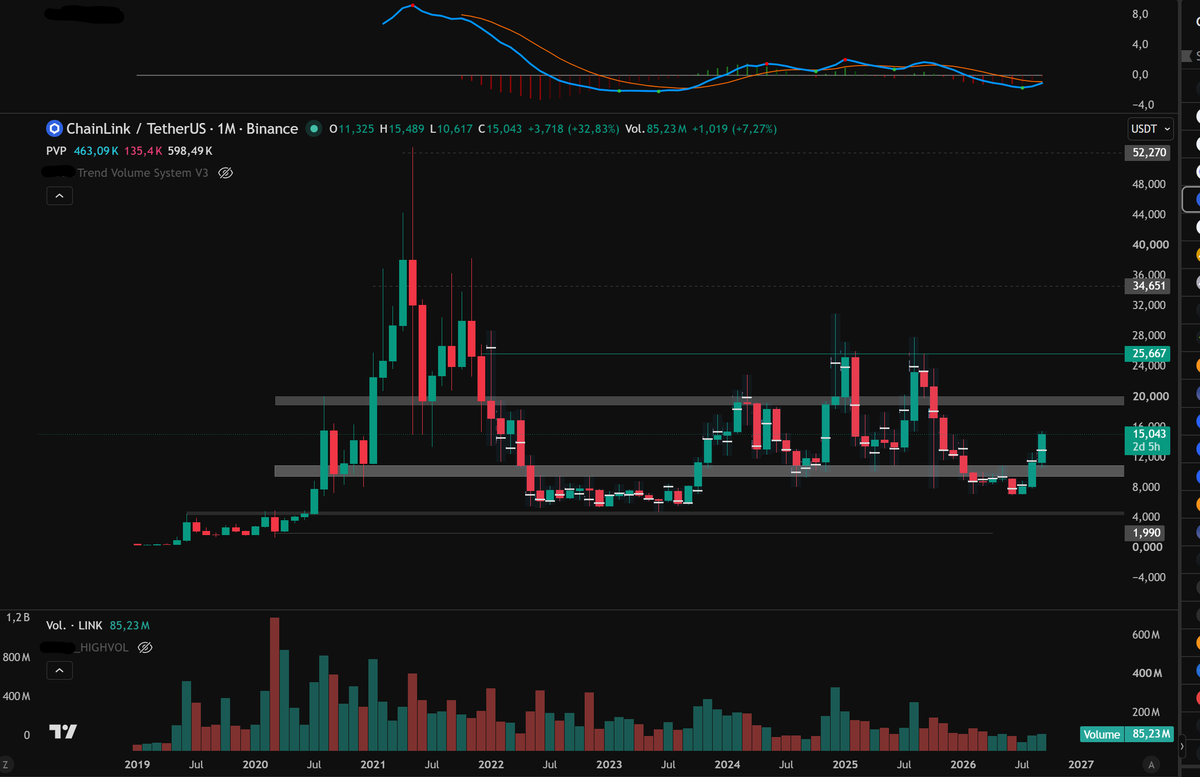Click the 34,651 price label
The width and height of the screenshot is (1200, 777).
pyautogui.click(x=1146, y=286)
